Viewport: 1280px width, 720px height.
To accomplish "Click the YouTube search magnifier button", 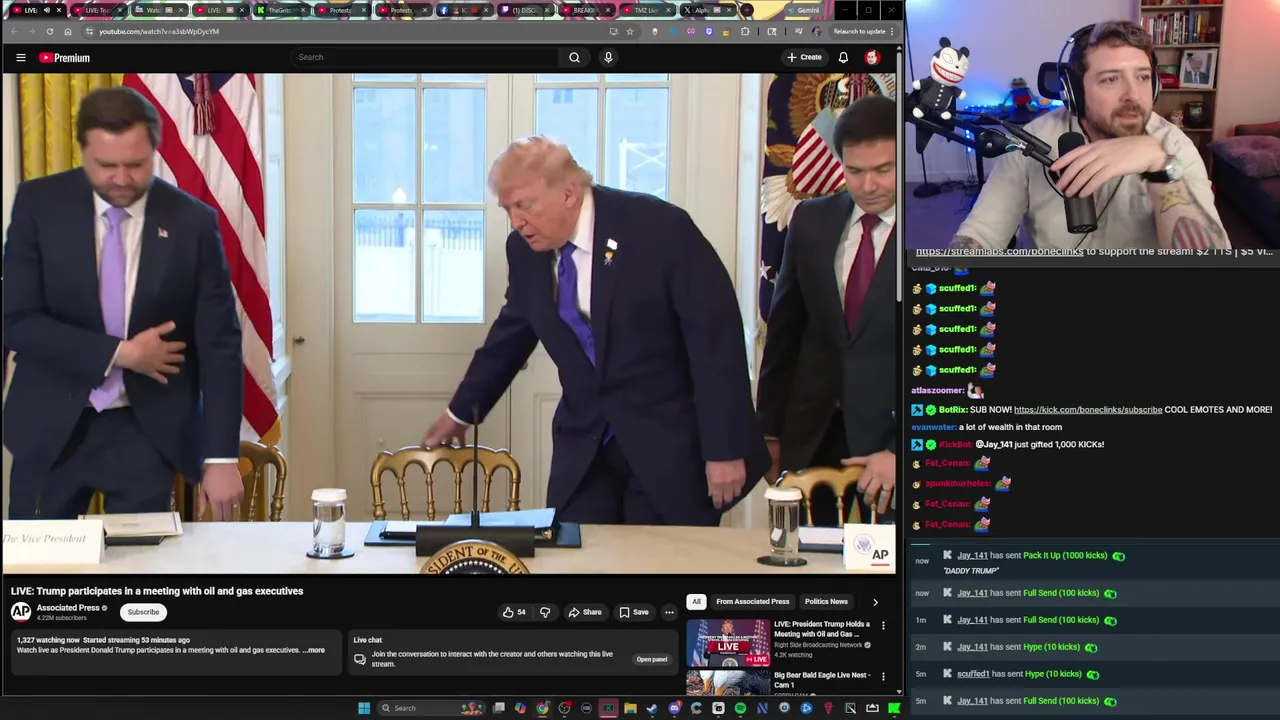I will tap(574, 57).
